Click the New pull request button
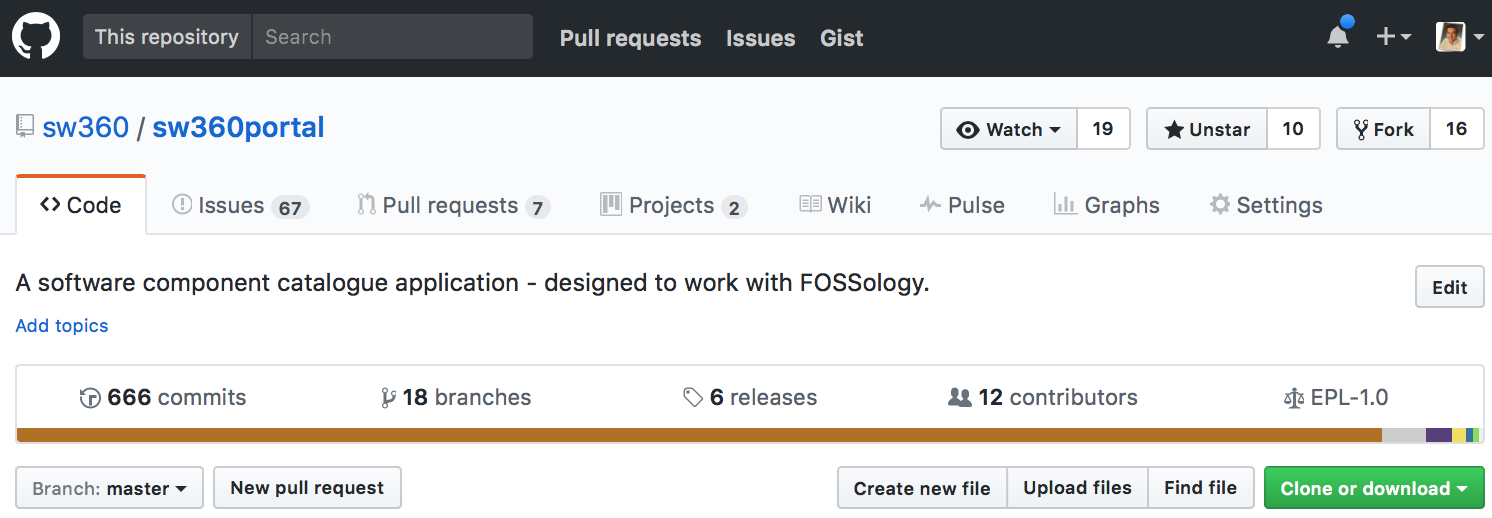The image size is (1492, 518). click(307, 488)
